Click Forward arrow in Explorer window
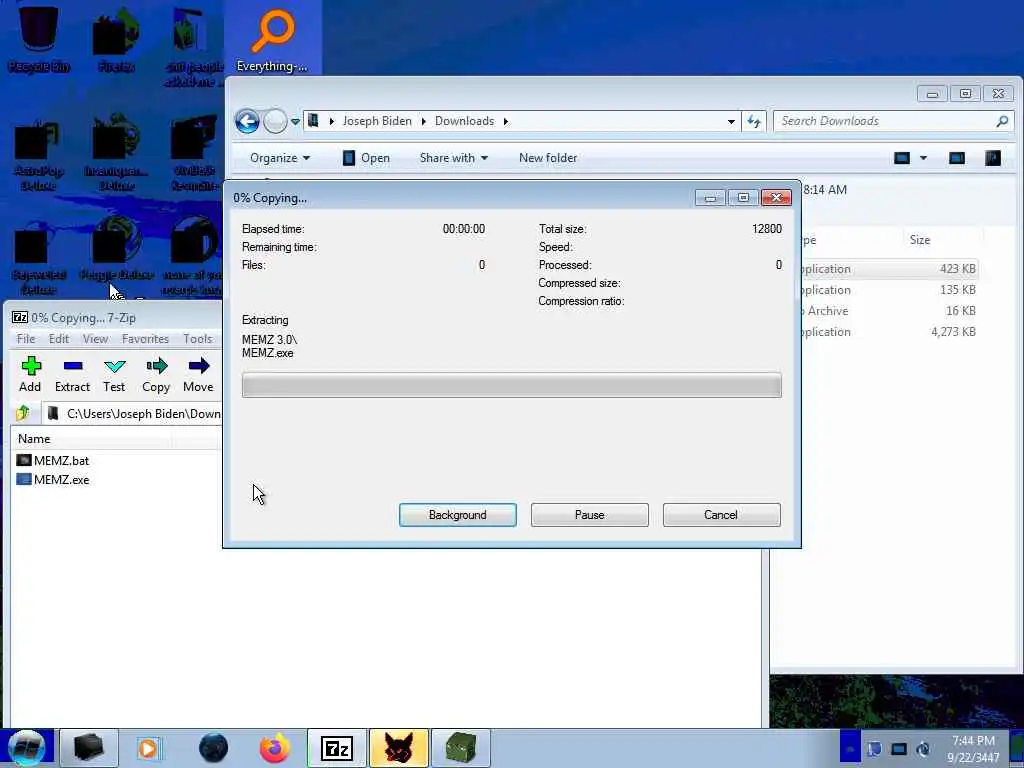 pyautogui.click(x=275, y=121)
